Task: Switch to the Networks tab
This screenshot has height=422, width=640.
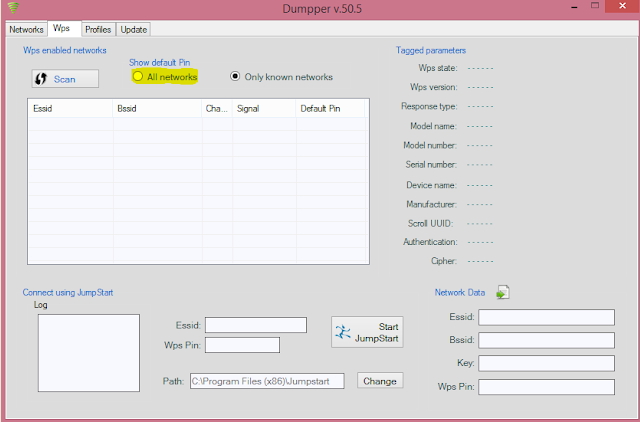Action: pyautogui.click(x=26, y=29)
